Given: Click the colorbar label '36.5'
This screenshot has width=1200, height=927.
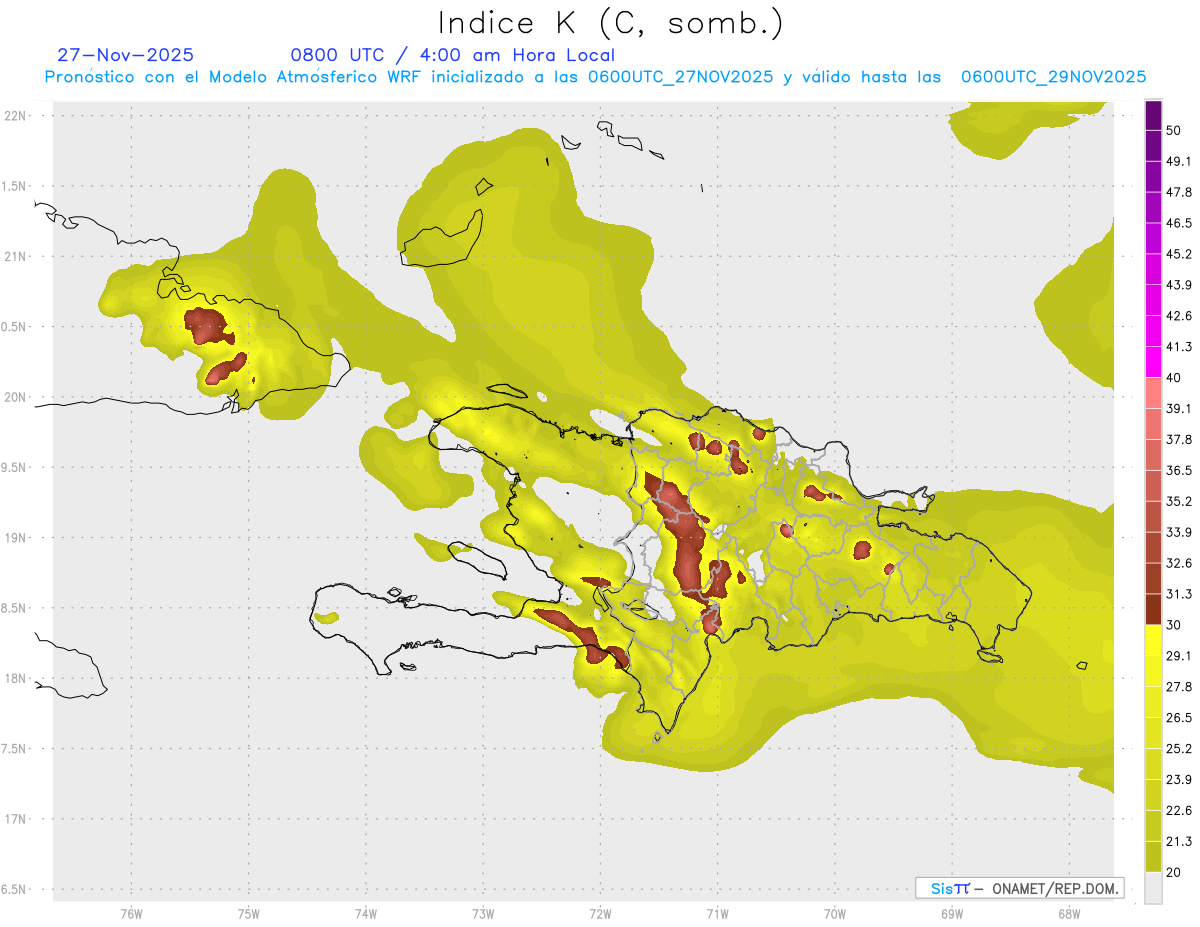Looking at the screenshot, I should tap(1178, 470).
